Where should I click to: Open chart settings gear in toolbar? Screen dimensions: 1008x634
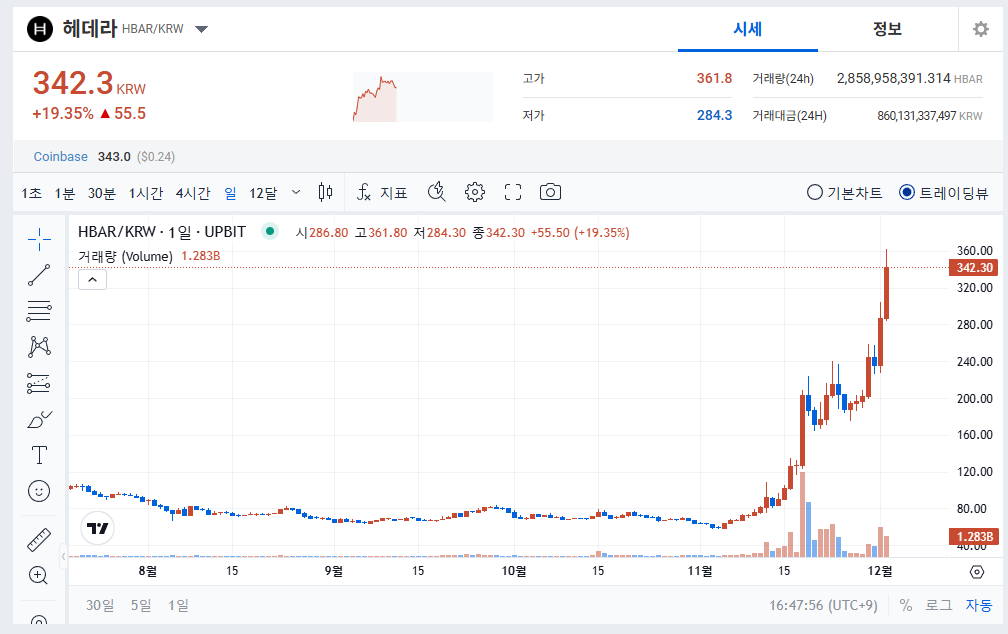(475, 192)
